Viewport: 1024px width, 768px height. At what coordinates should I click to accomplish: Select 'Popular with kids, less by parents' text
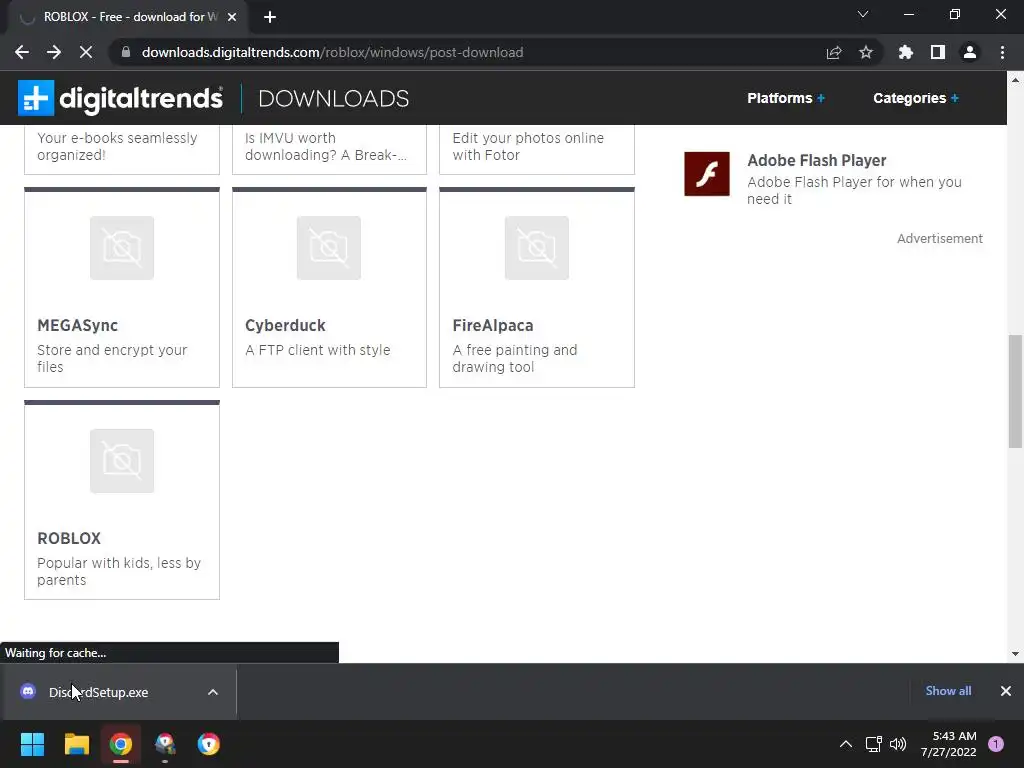(119, 571)
